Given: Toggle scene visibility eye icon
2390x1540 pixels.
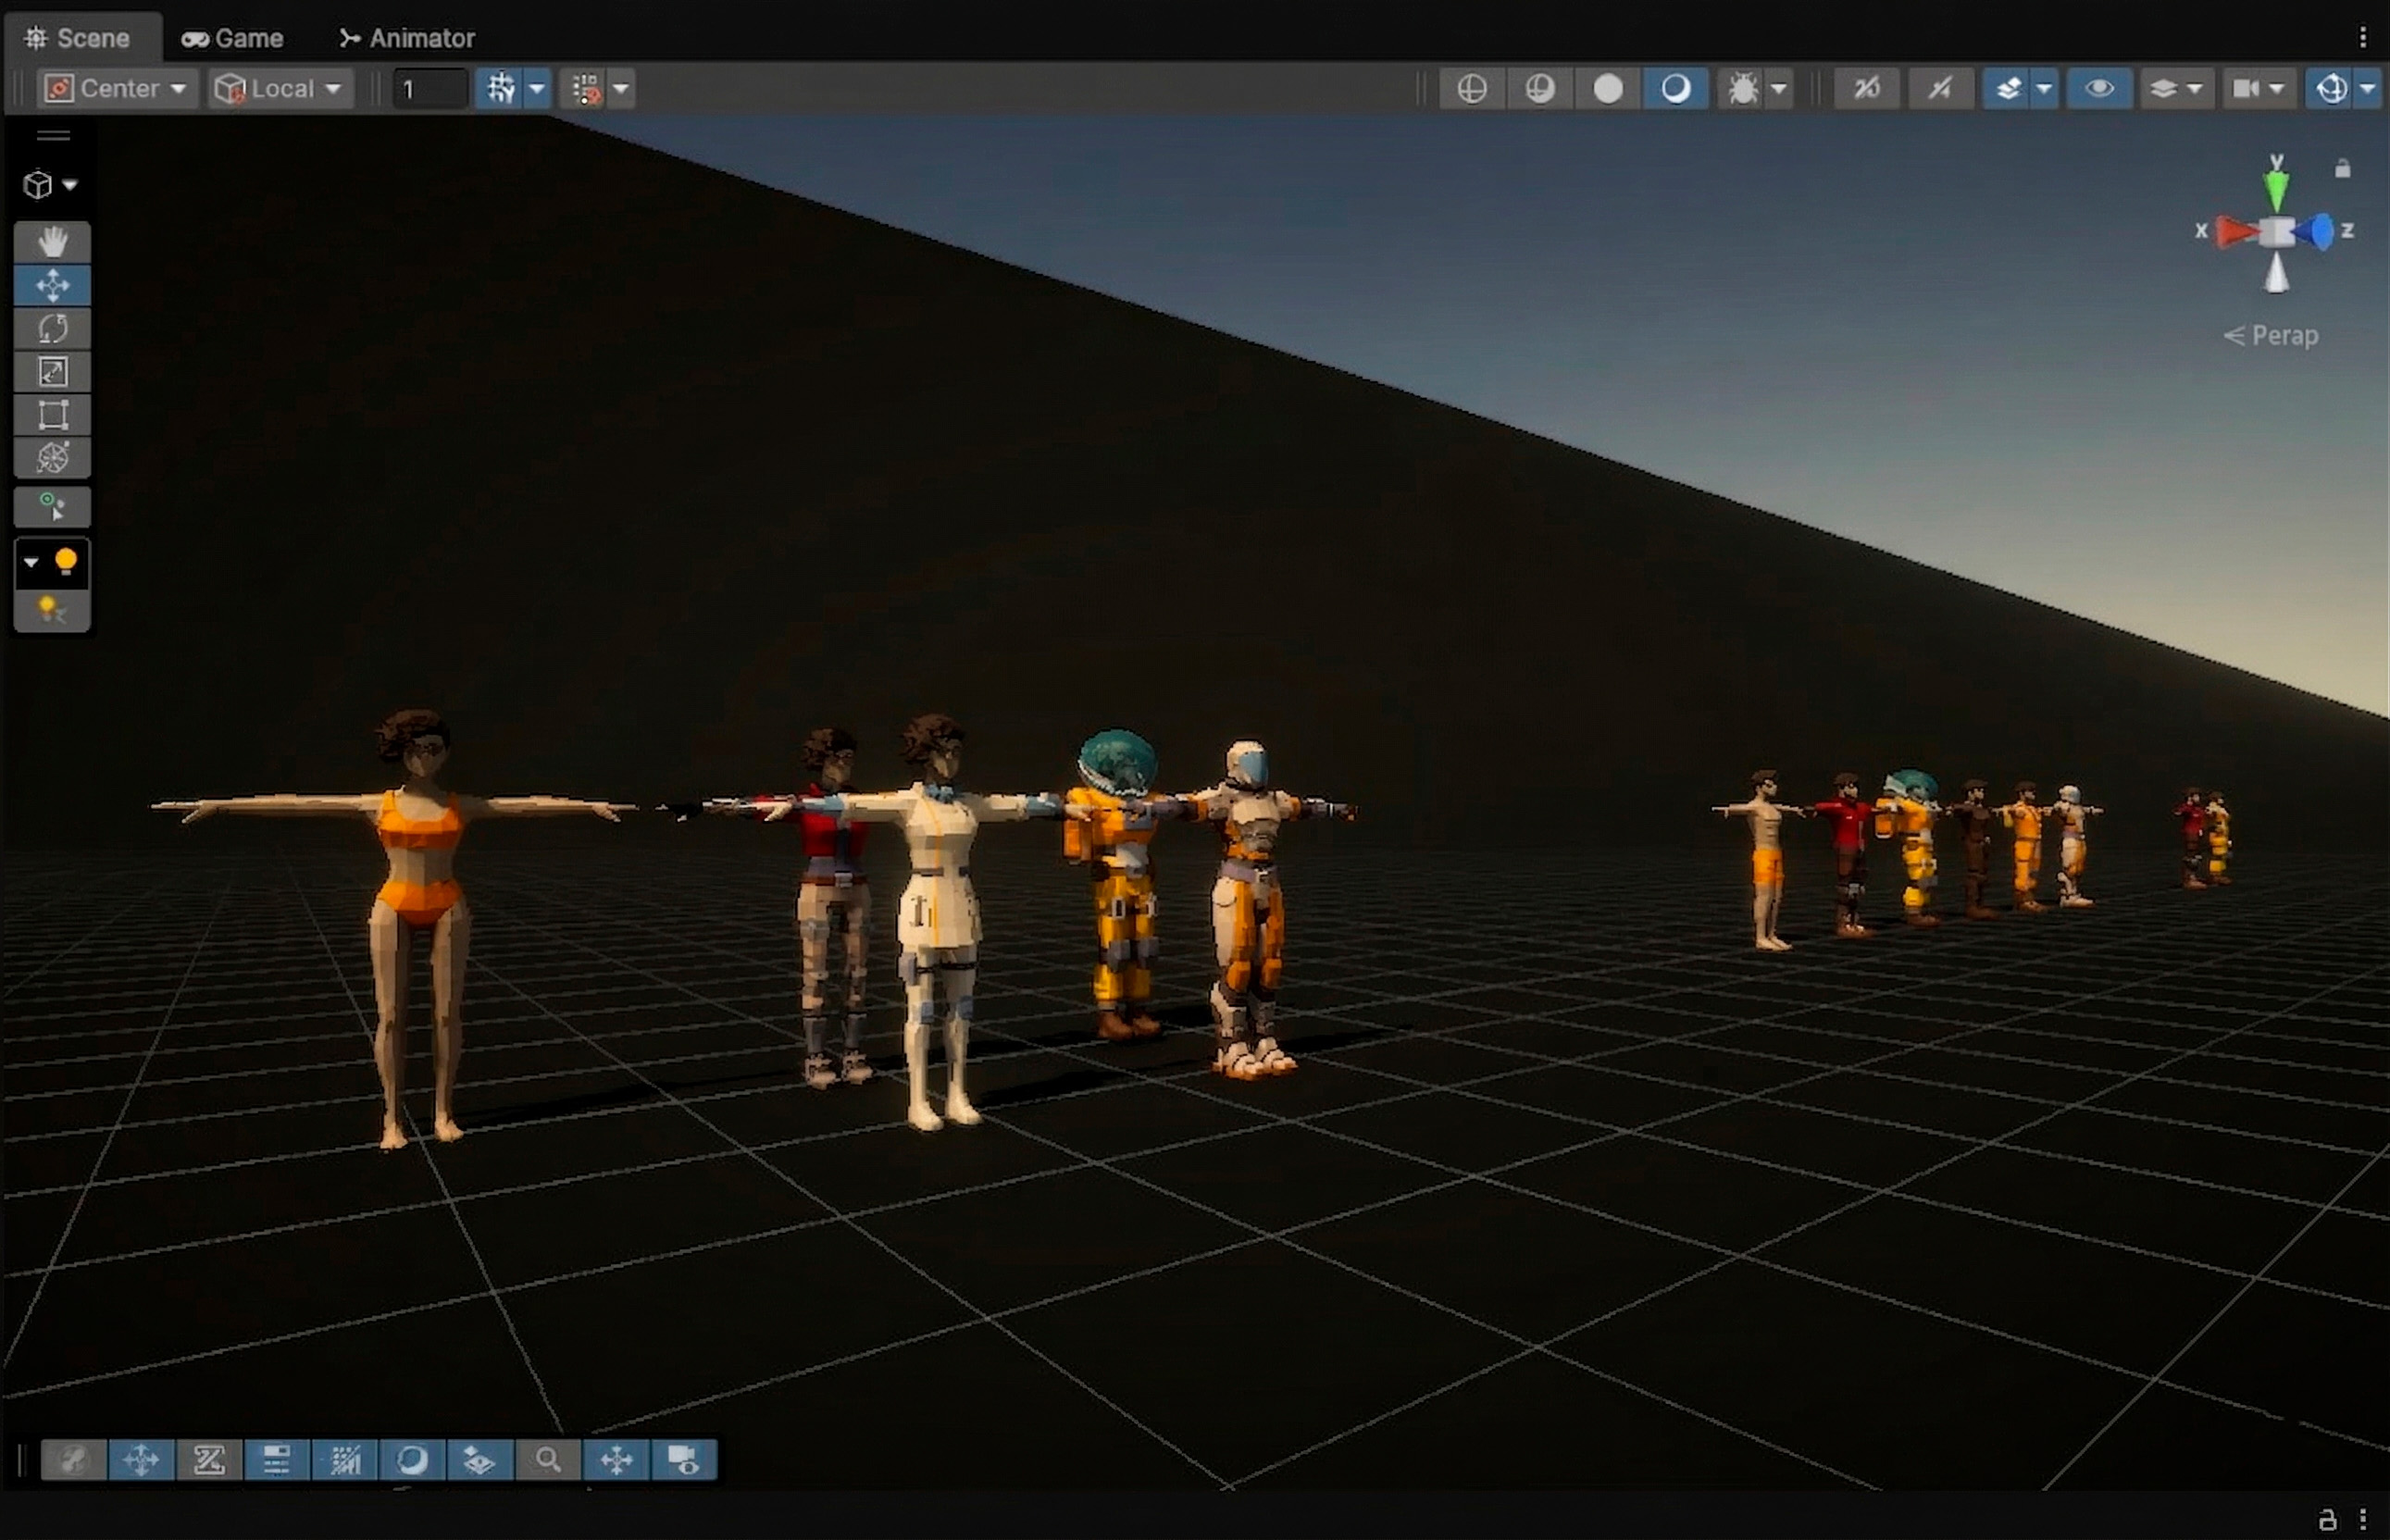Looking at the screenshot, I should pos(2098,89).
